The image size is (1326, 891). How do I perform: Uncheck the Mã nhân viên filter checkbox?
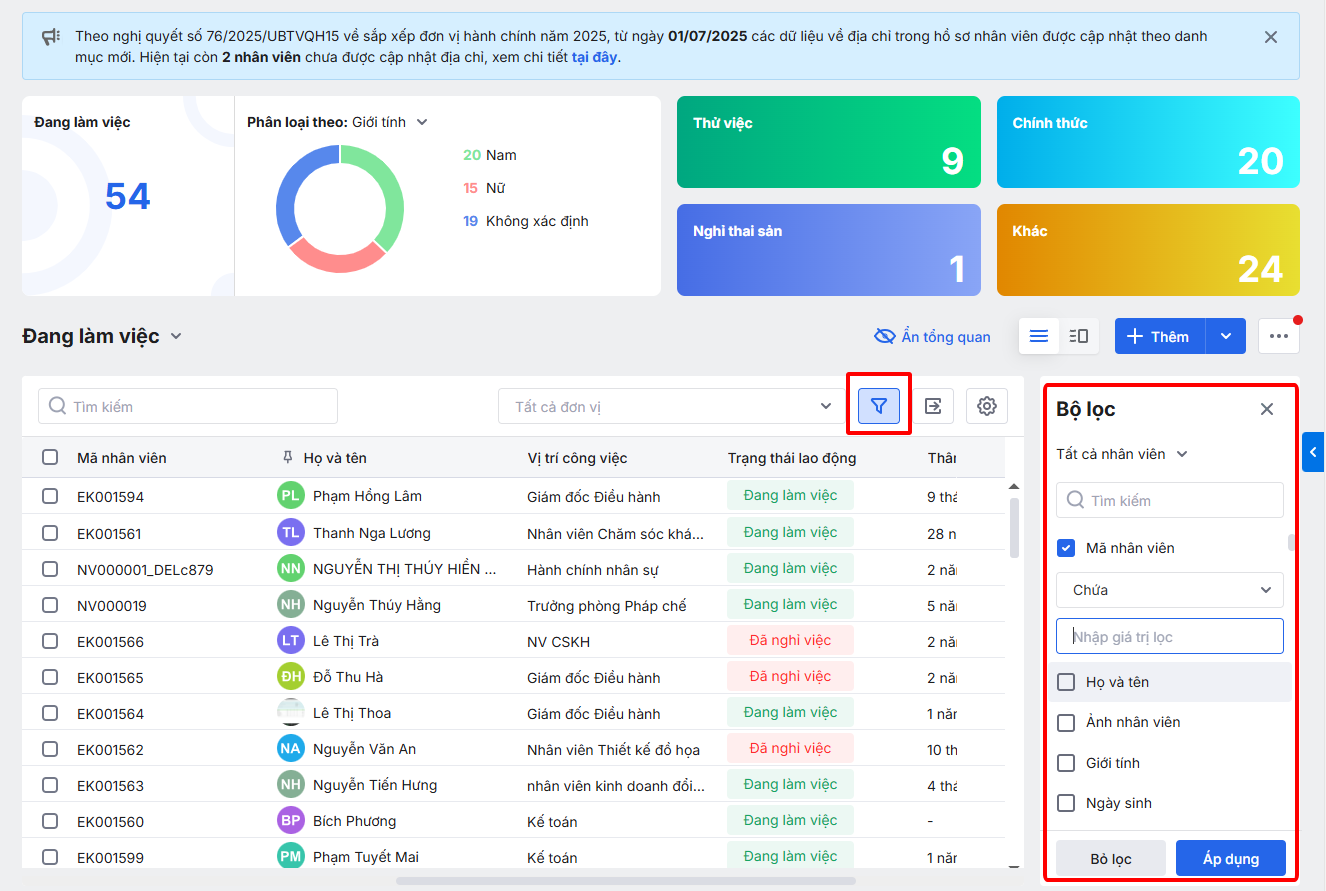(1066, 548)
